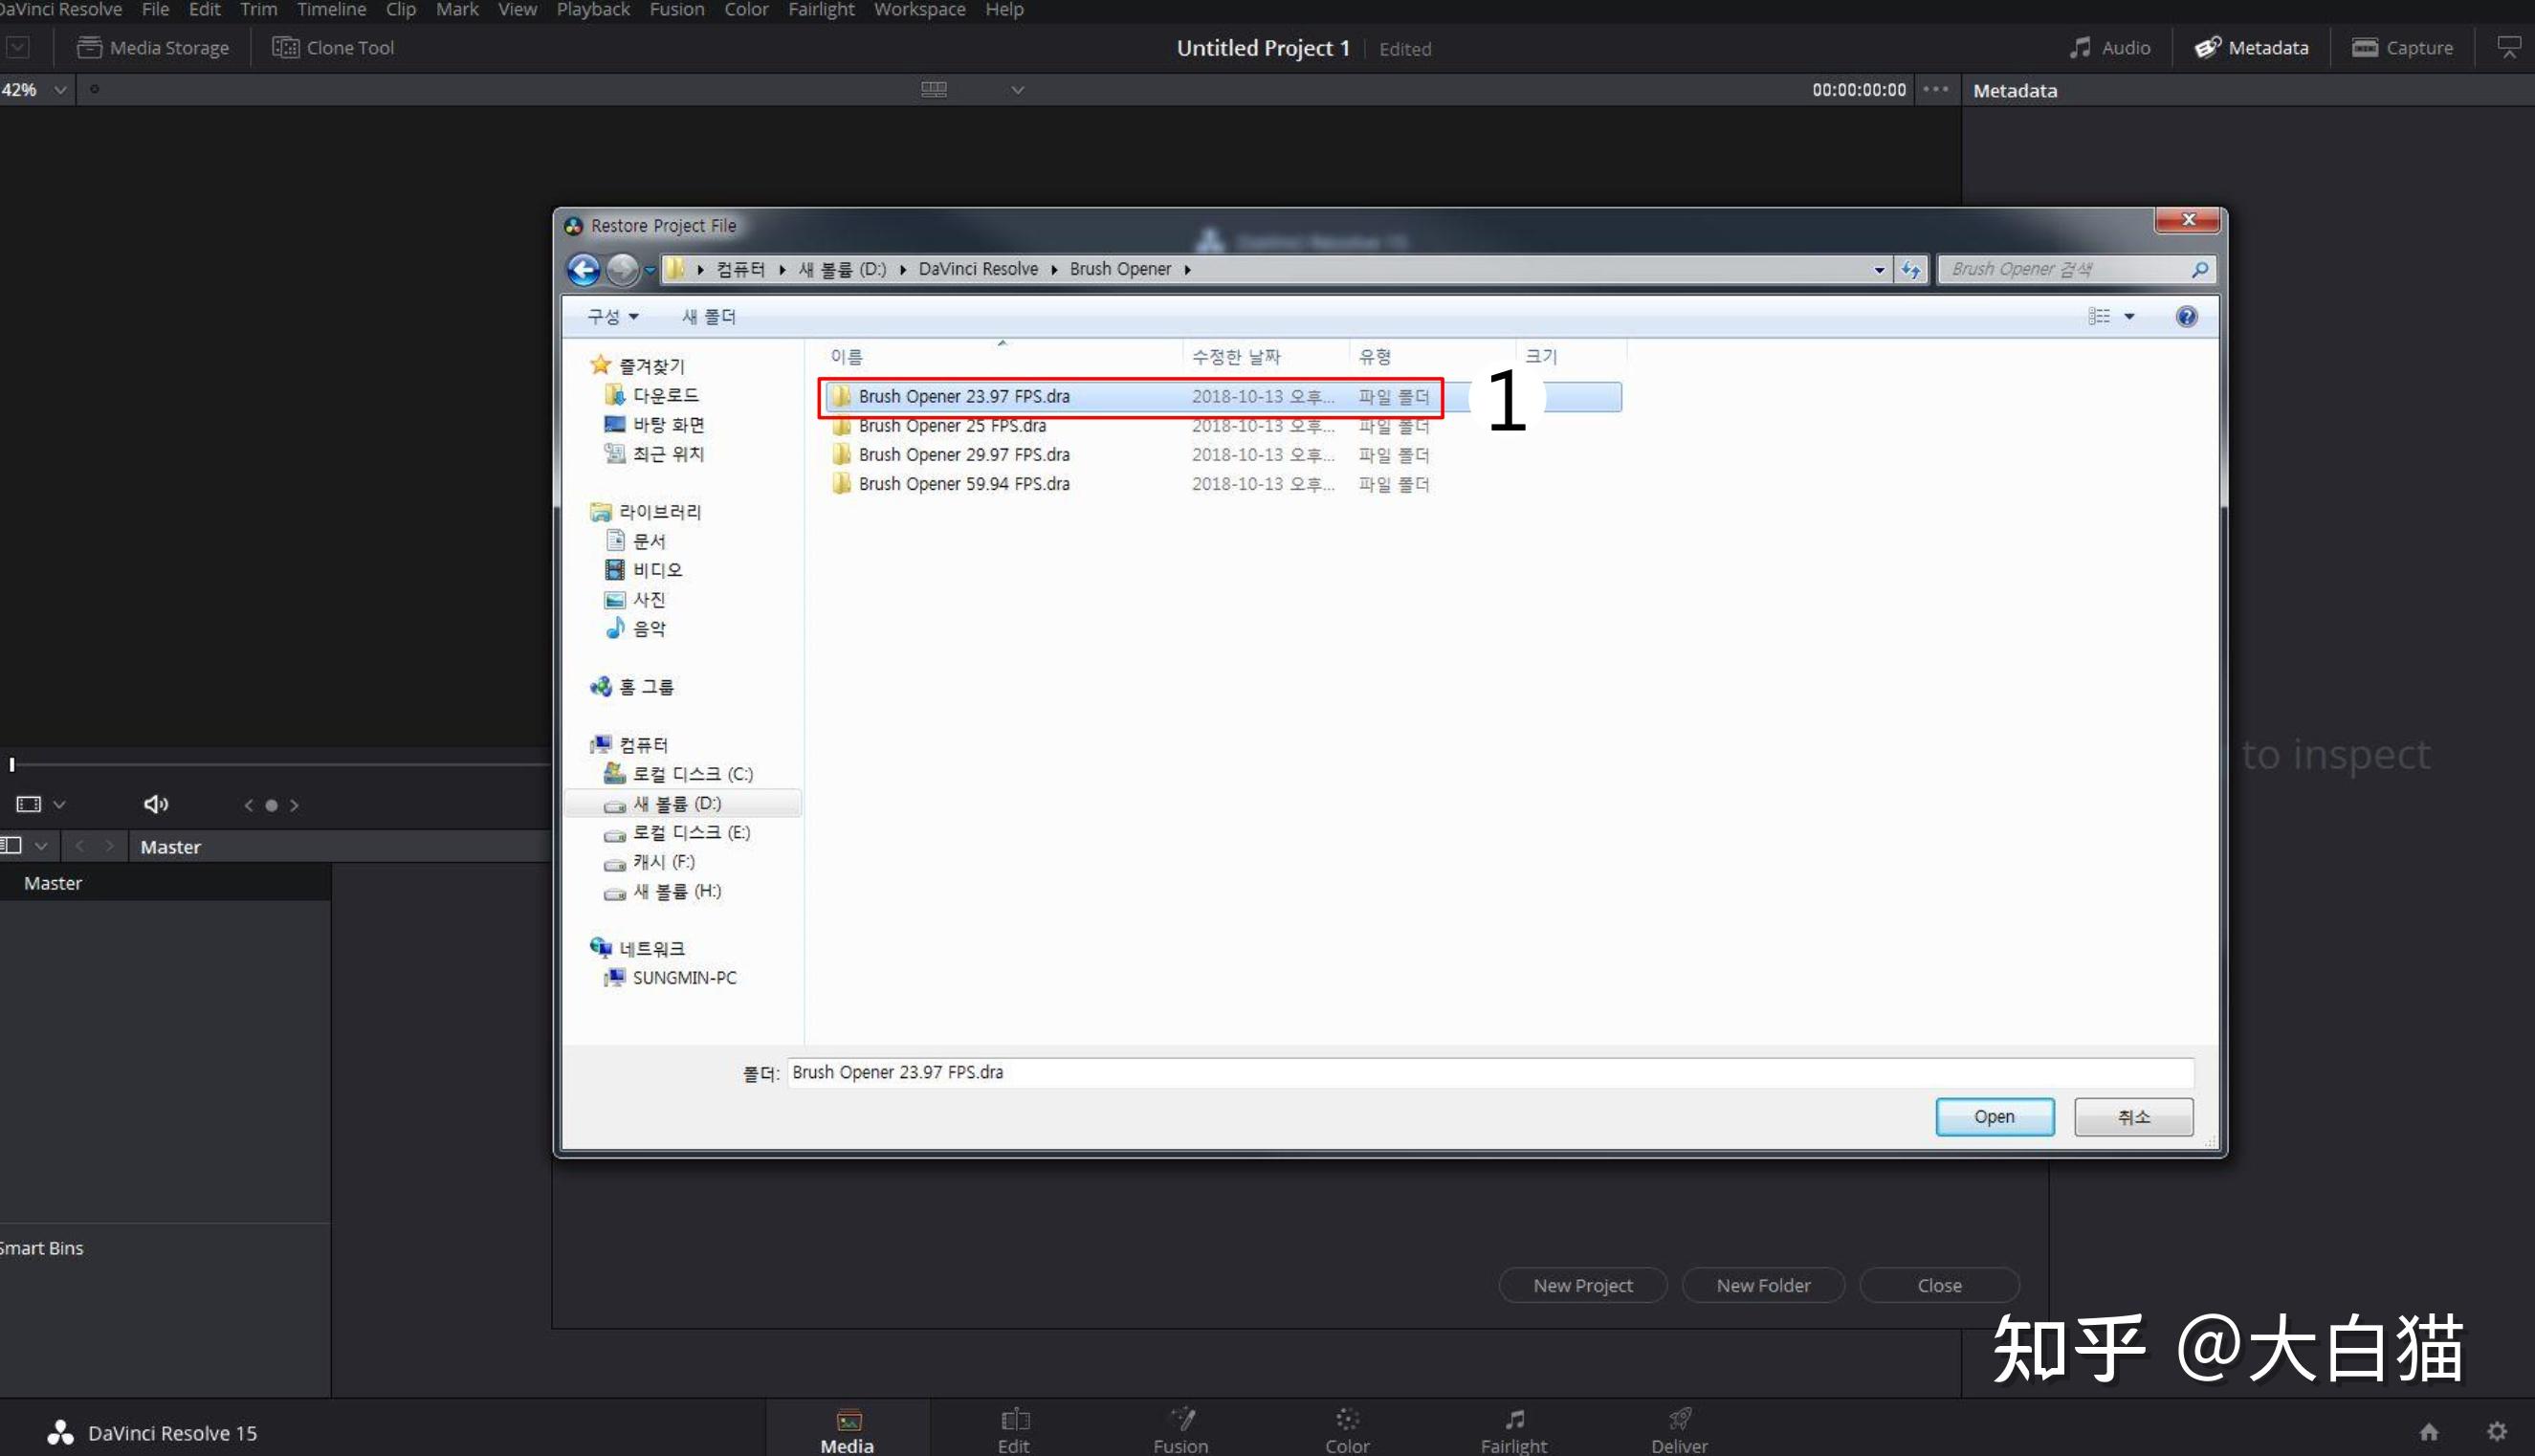The image size is (2535, 1456).
Task: Change the view layout icon in dialog
Action: (x=2098, y=317)
